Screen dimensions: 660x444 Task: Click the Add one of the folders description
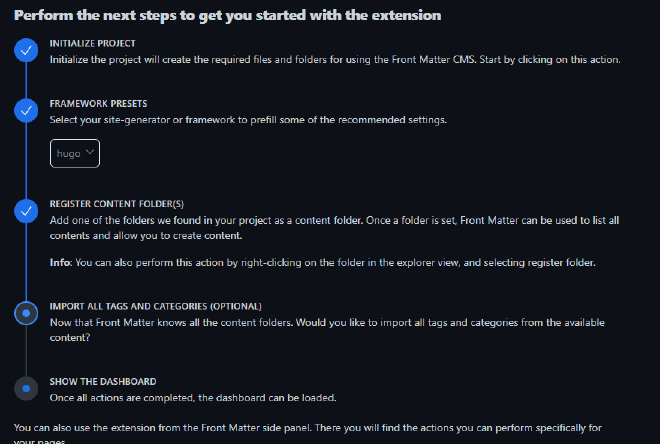(340, 227)
